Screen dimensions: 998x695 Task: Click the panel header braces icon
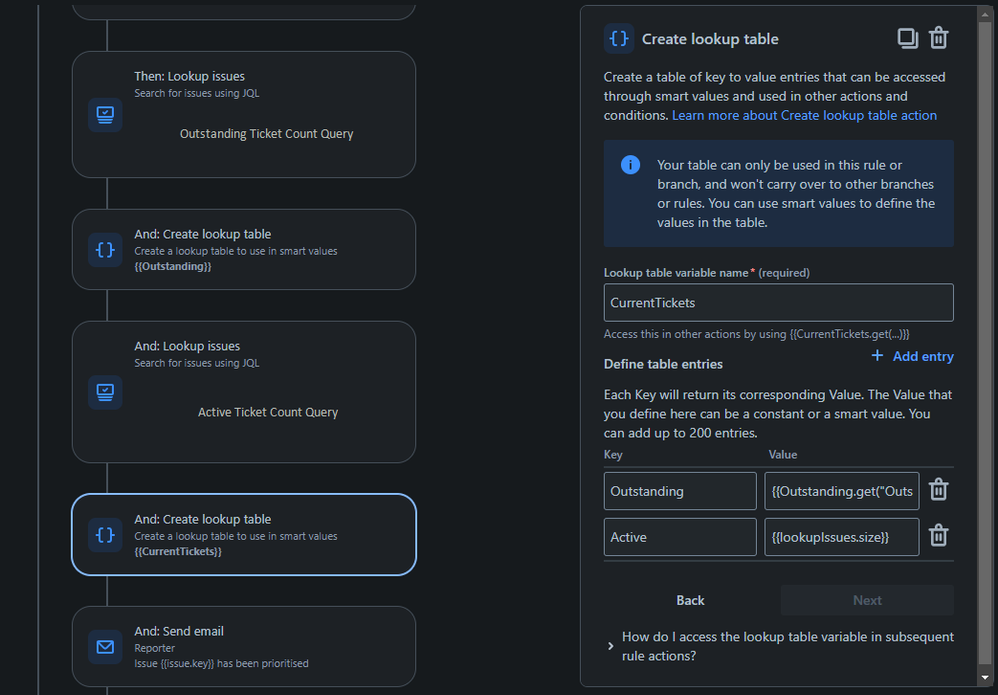619,39
